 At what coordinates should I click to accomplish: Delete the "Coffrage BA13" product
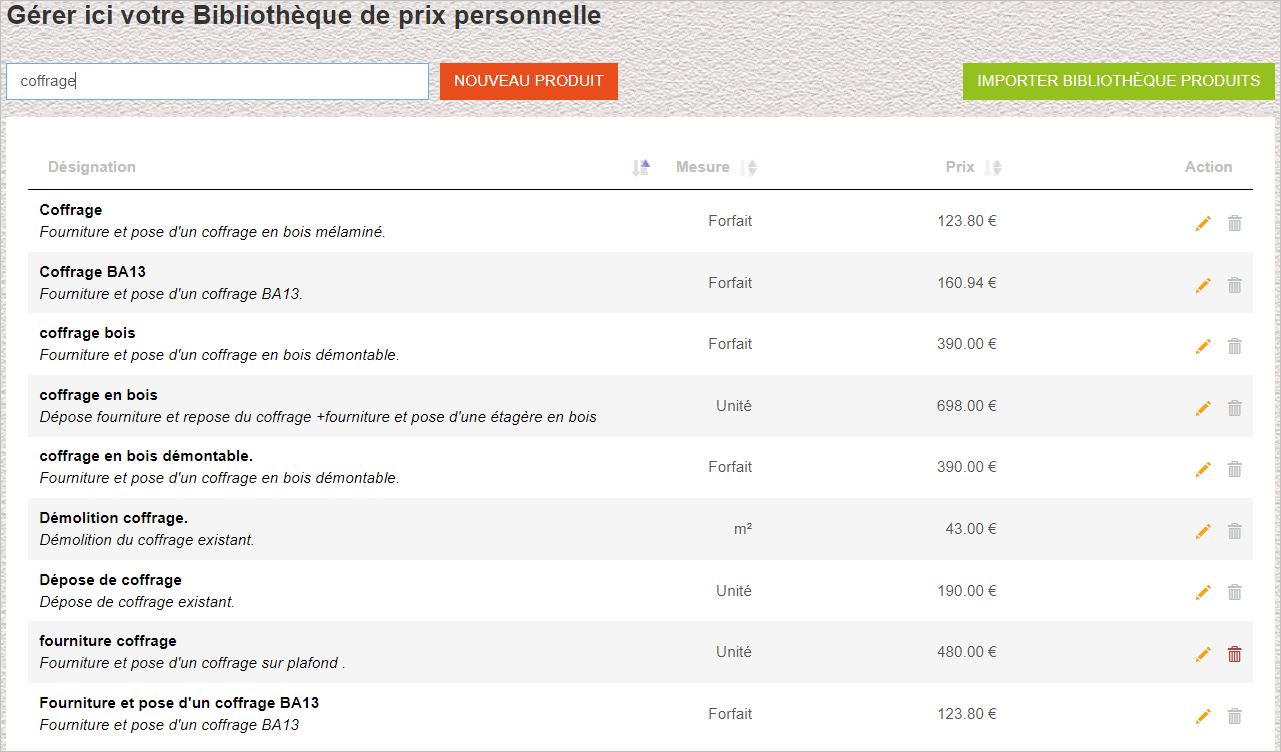coord(1234,284)
